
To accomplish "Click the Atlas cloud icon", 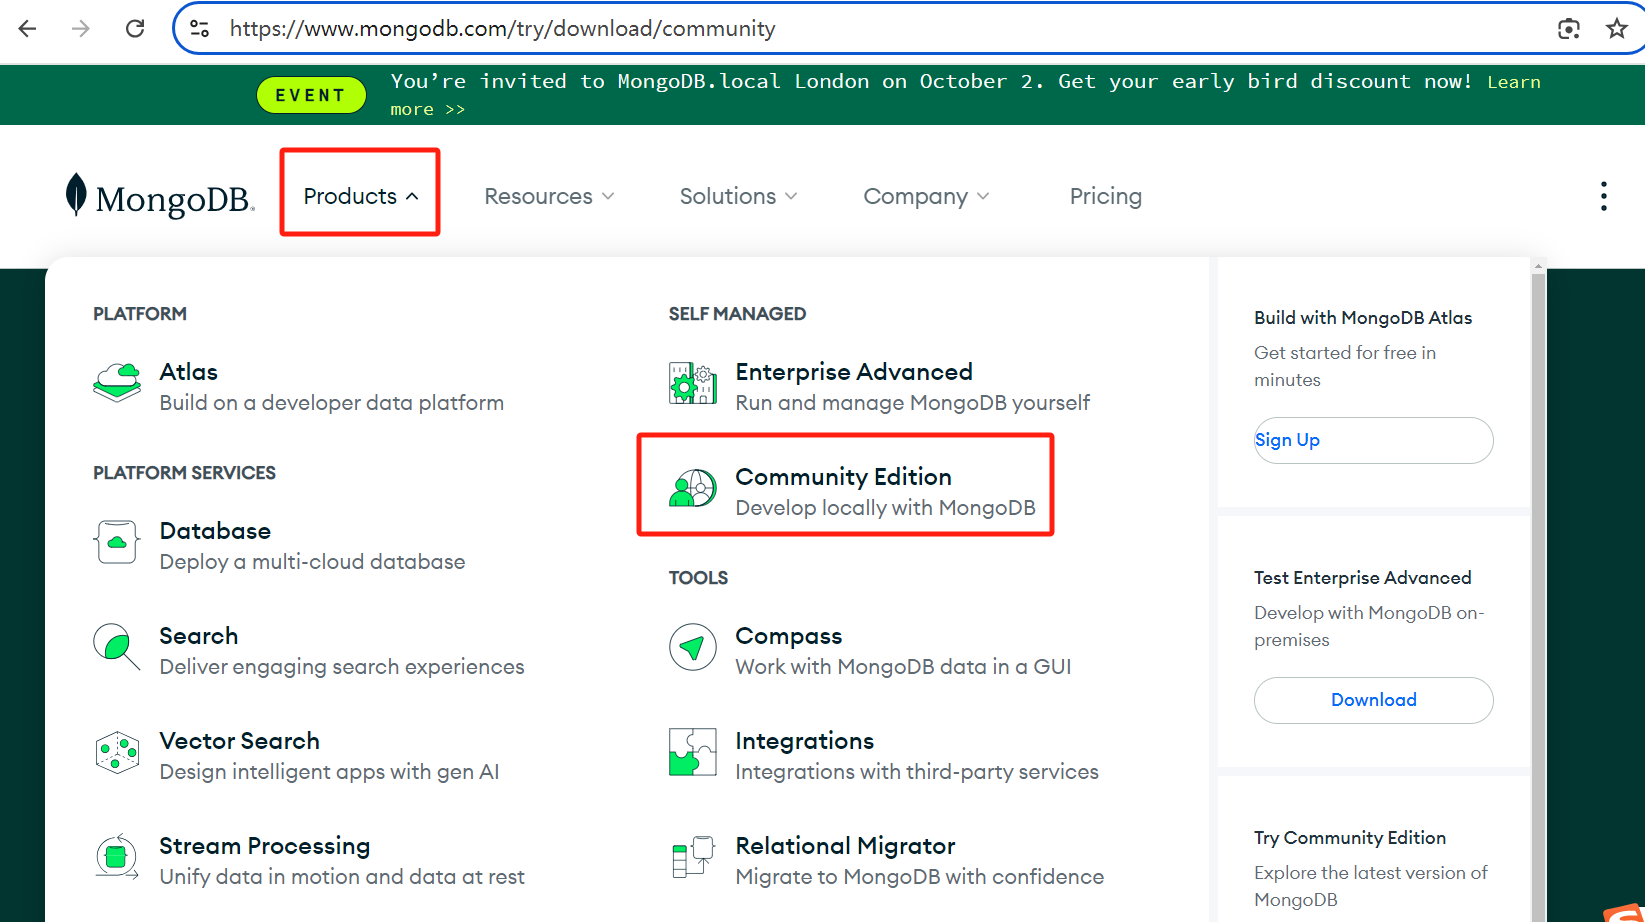I will (x=117, y=383).
